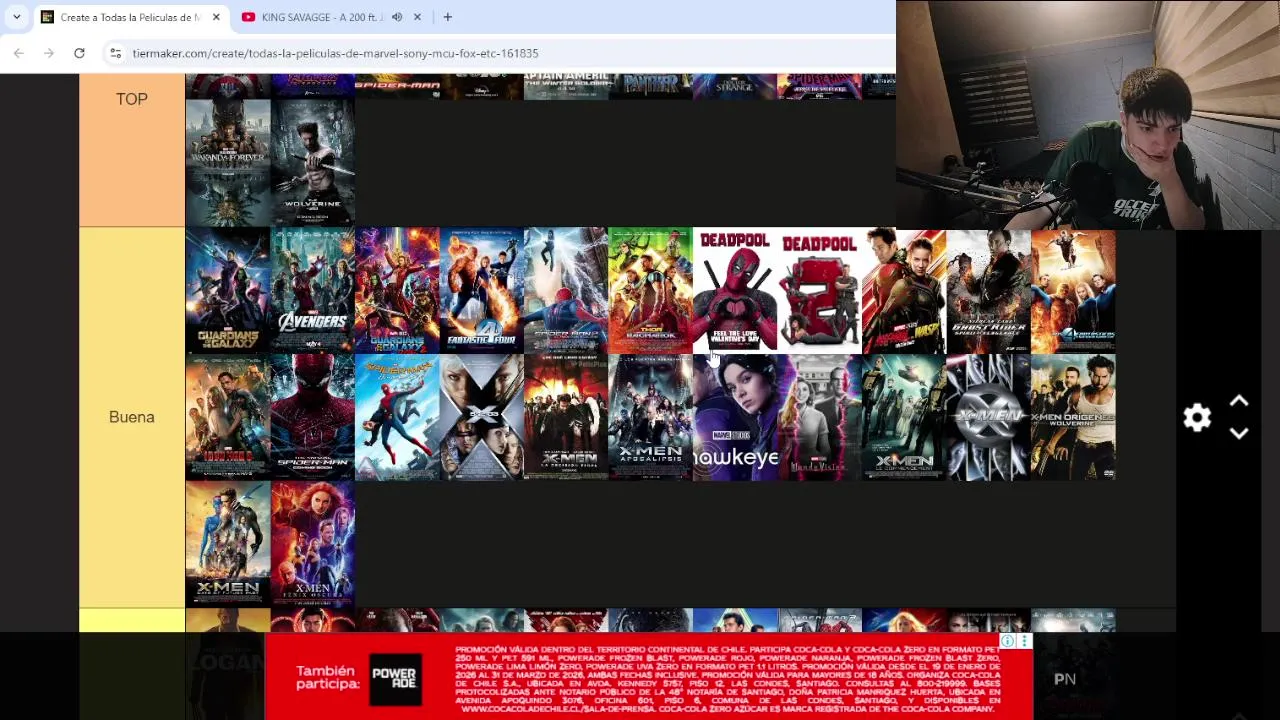Screen dimensions: 1280x720
Task: Close the TierMaker browser tab
Action: pyautogui.click(x=215, y=17)
